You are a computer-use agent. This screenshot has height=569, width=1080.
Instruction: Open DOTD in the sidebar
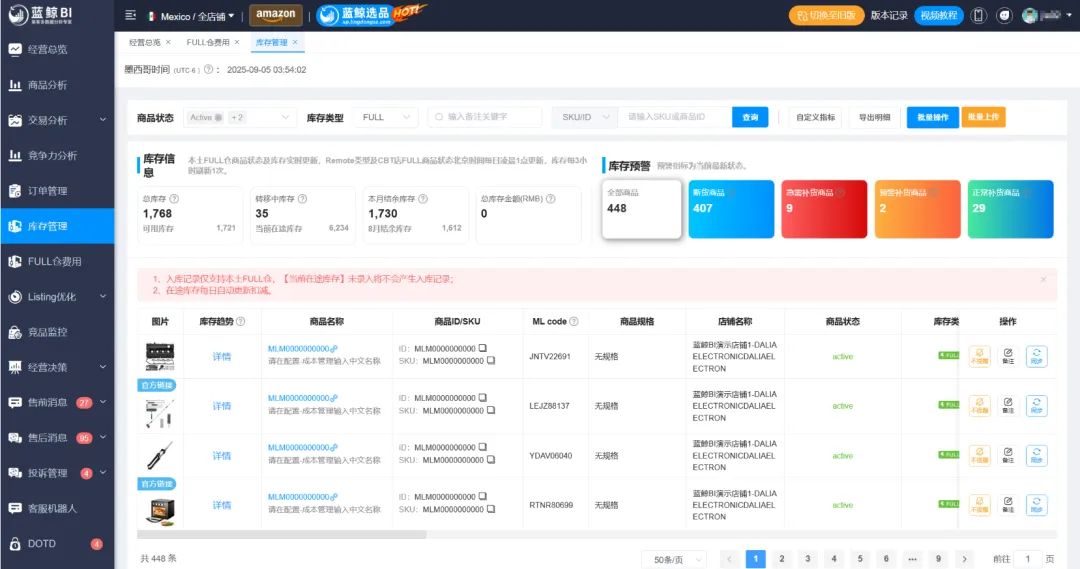57,544
